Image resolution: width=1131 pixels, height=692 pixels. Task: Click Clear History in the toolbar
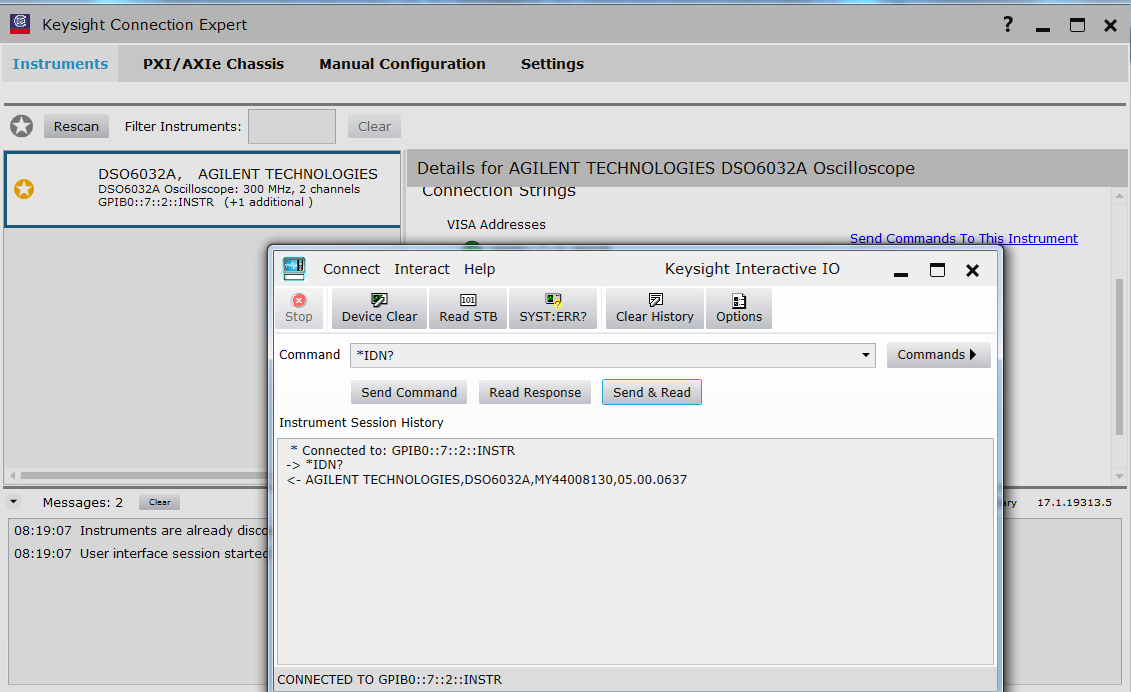[x=655, y=308]
